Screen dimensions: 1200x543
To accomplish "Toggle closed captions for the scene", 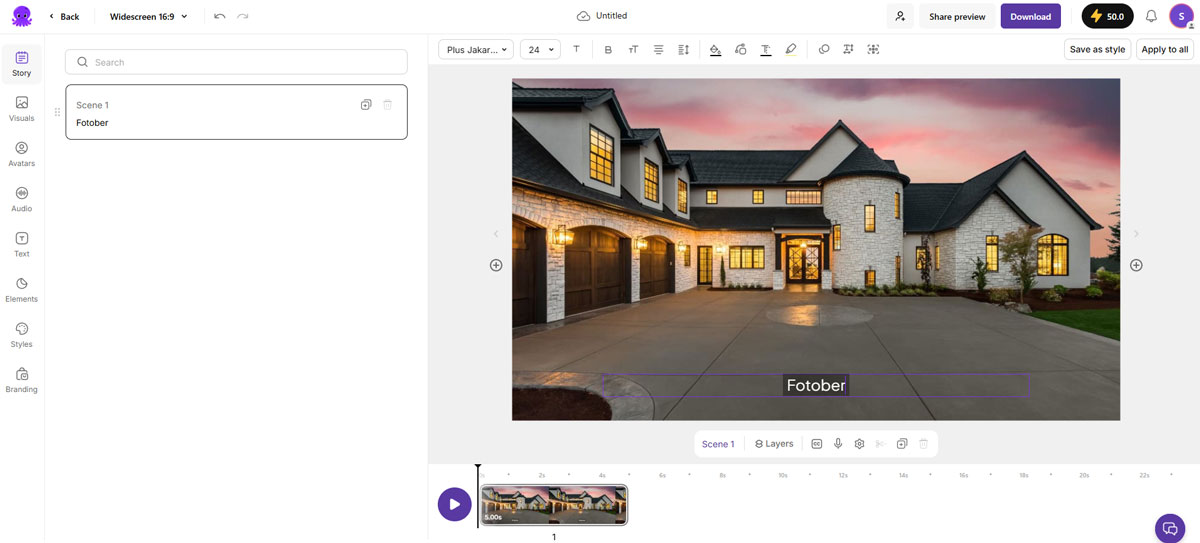I will [817, 444].
